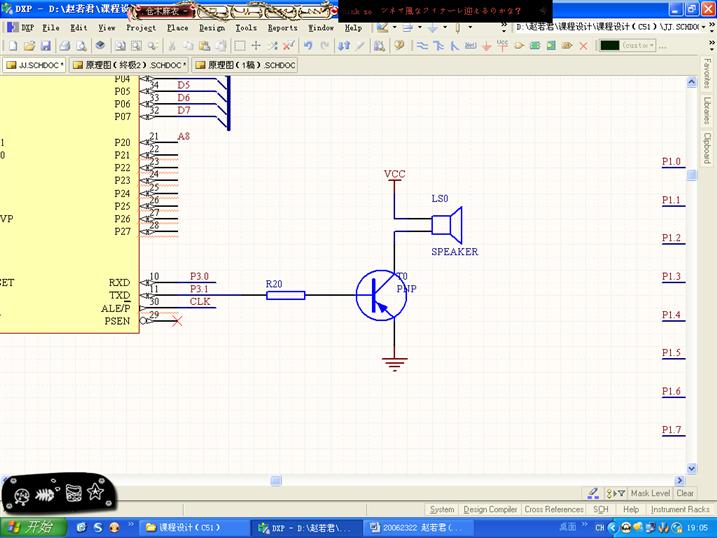Open the Cross References panel button

(554, 509)
